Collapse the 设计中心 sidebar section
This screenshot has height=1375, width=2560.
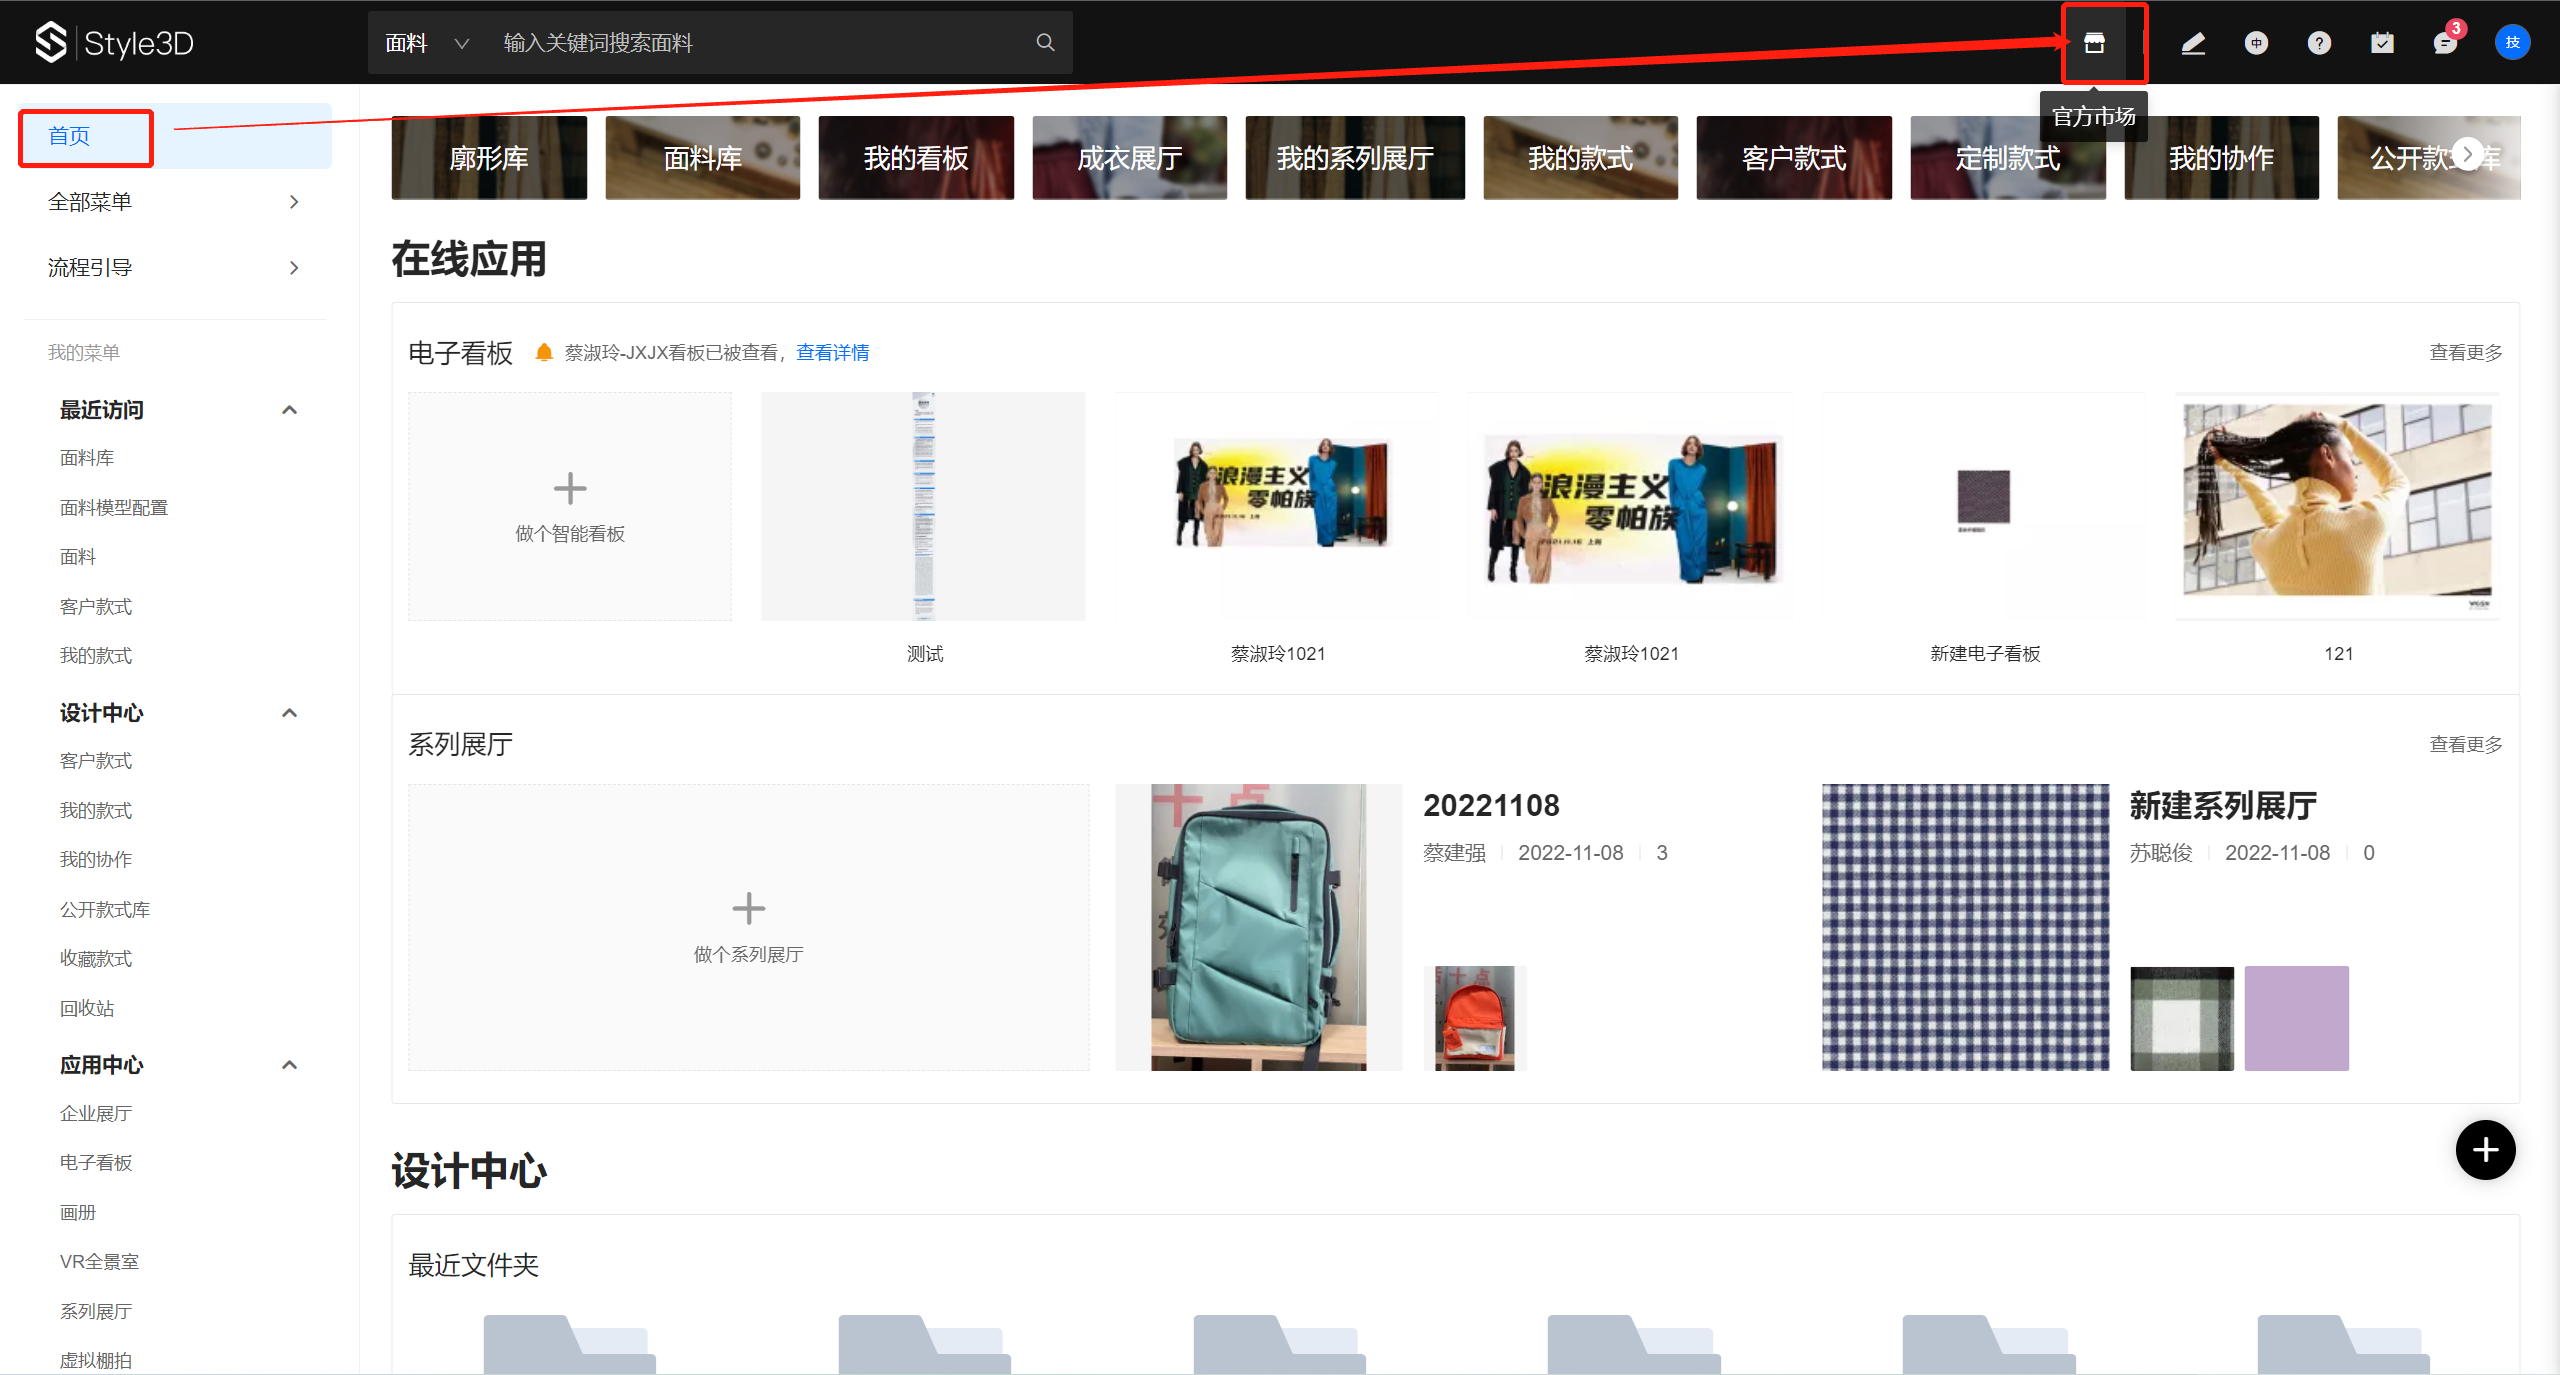click(290, 713)
